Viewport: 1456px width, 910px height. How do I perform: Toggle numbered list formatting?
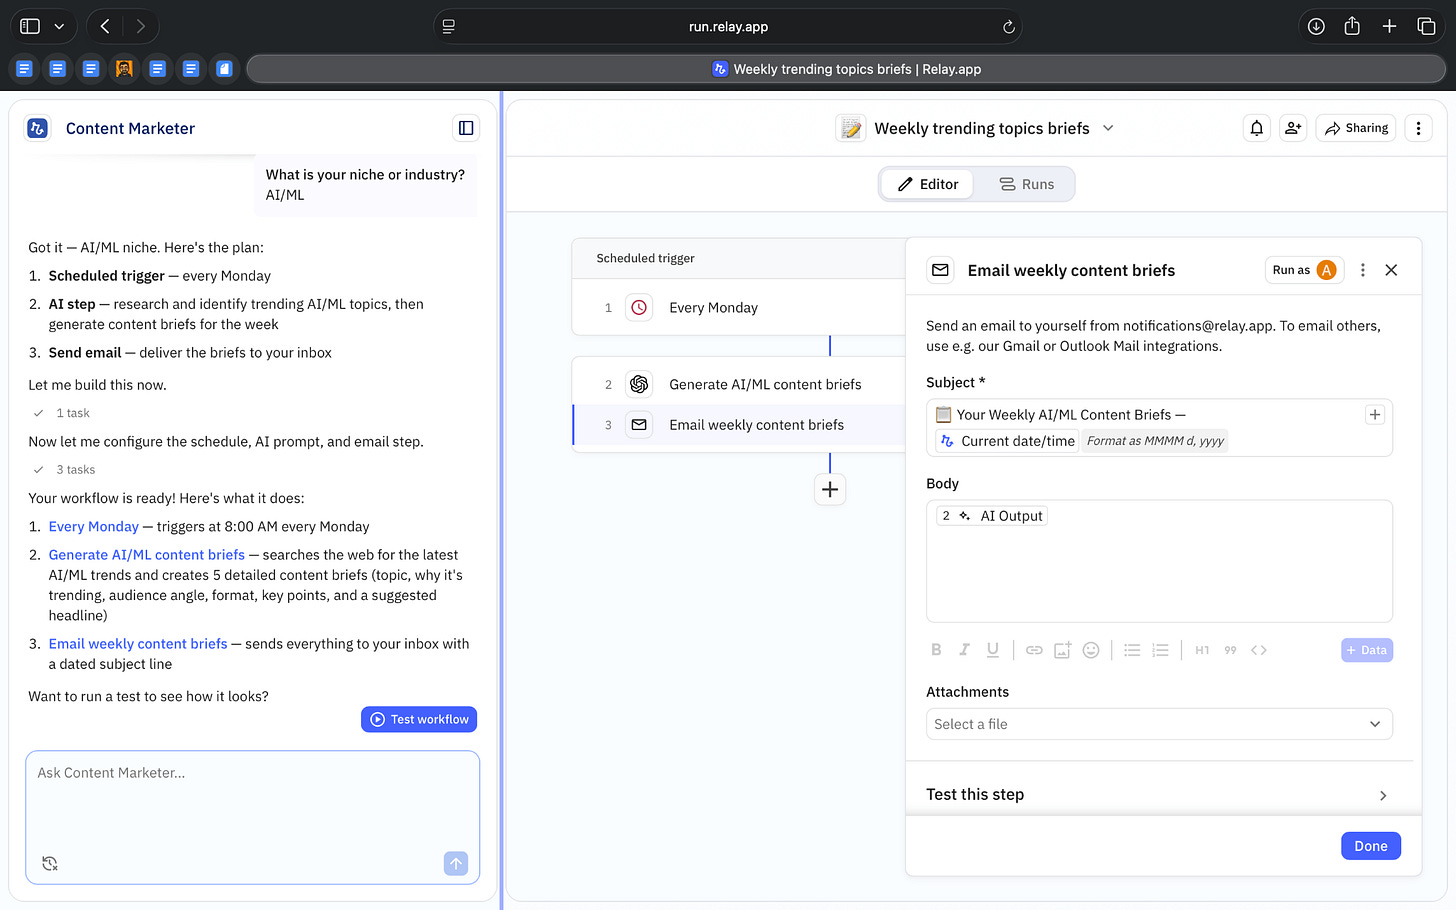(1160, 650)
